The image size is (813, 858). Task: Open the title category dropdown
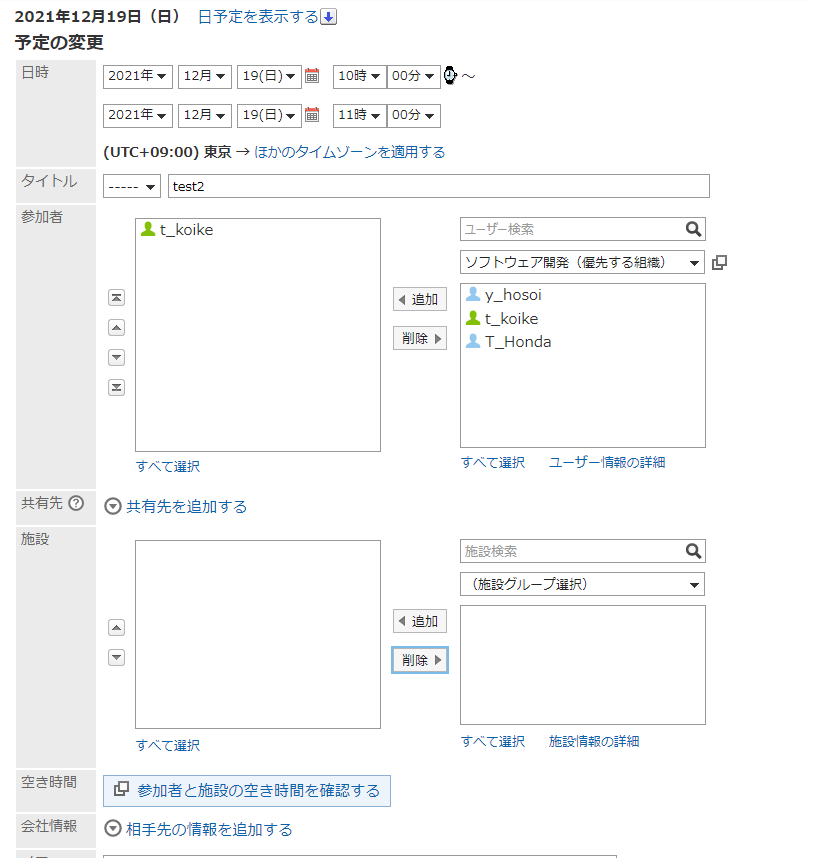click(x=131, y=187)
